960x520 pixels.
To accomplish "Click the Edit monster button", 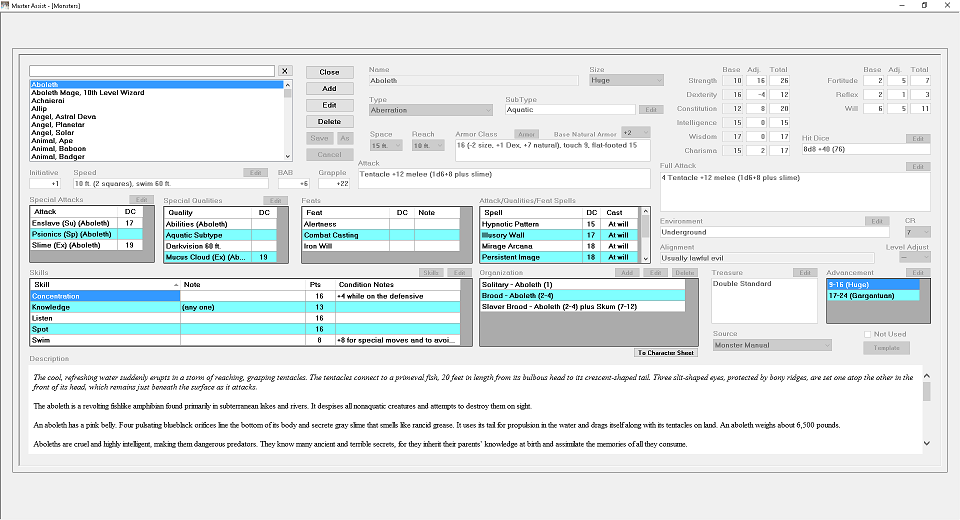I will [329, 105].
